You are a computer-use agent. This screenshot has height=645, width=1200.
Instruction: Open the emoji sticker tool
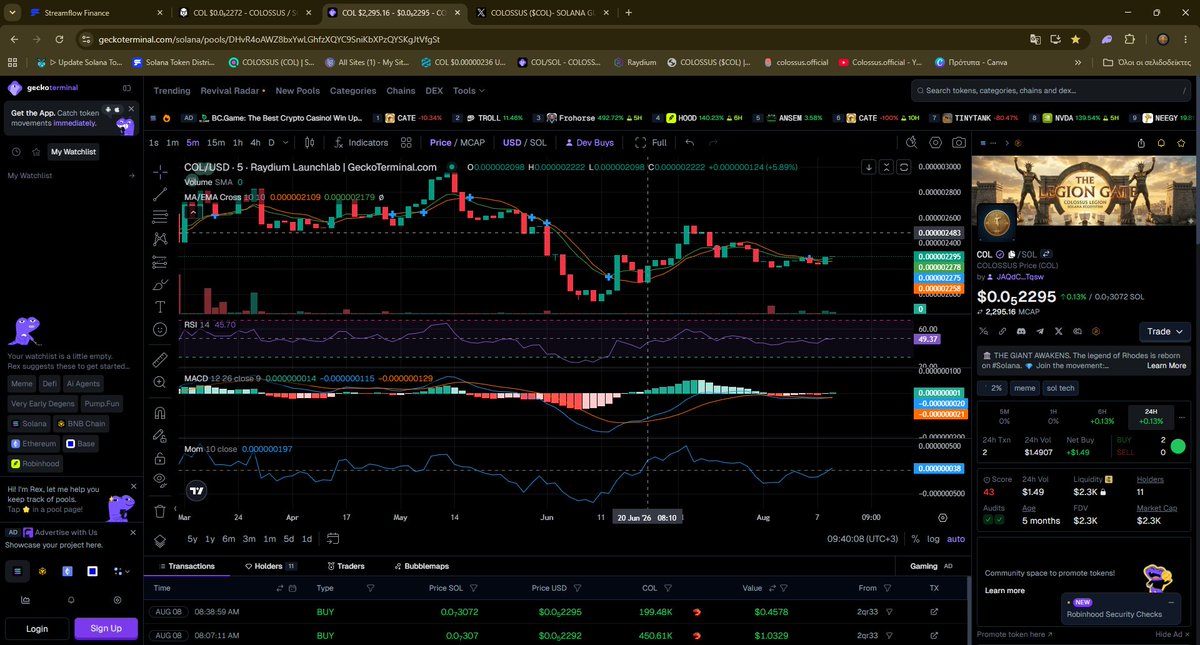click(160, 329)
